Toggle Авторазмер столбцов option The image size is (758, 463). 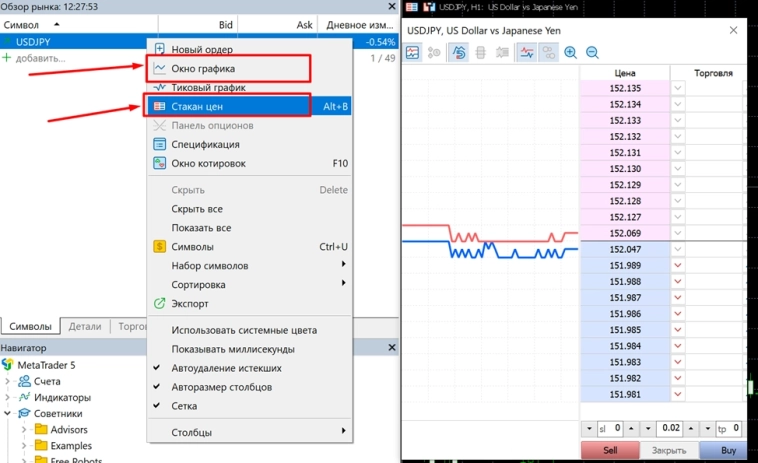pos(221,387)
